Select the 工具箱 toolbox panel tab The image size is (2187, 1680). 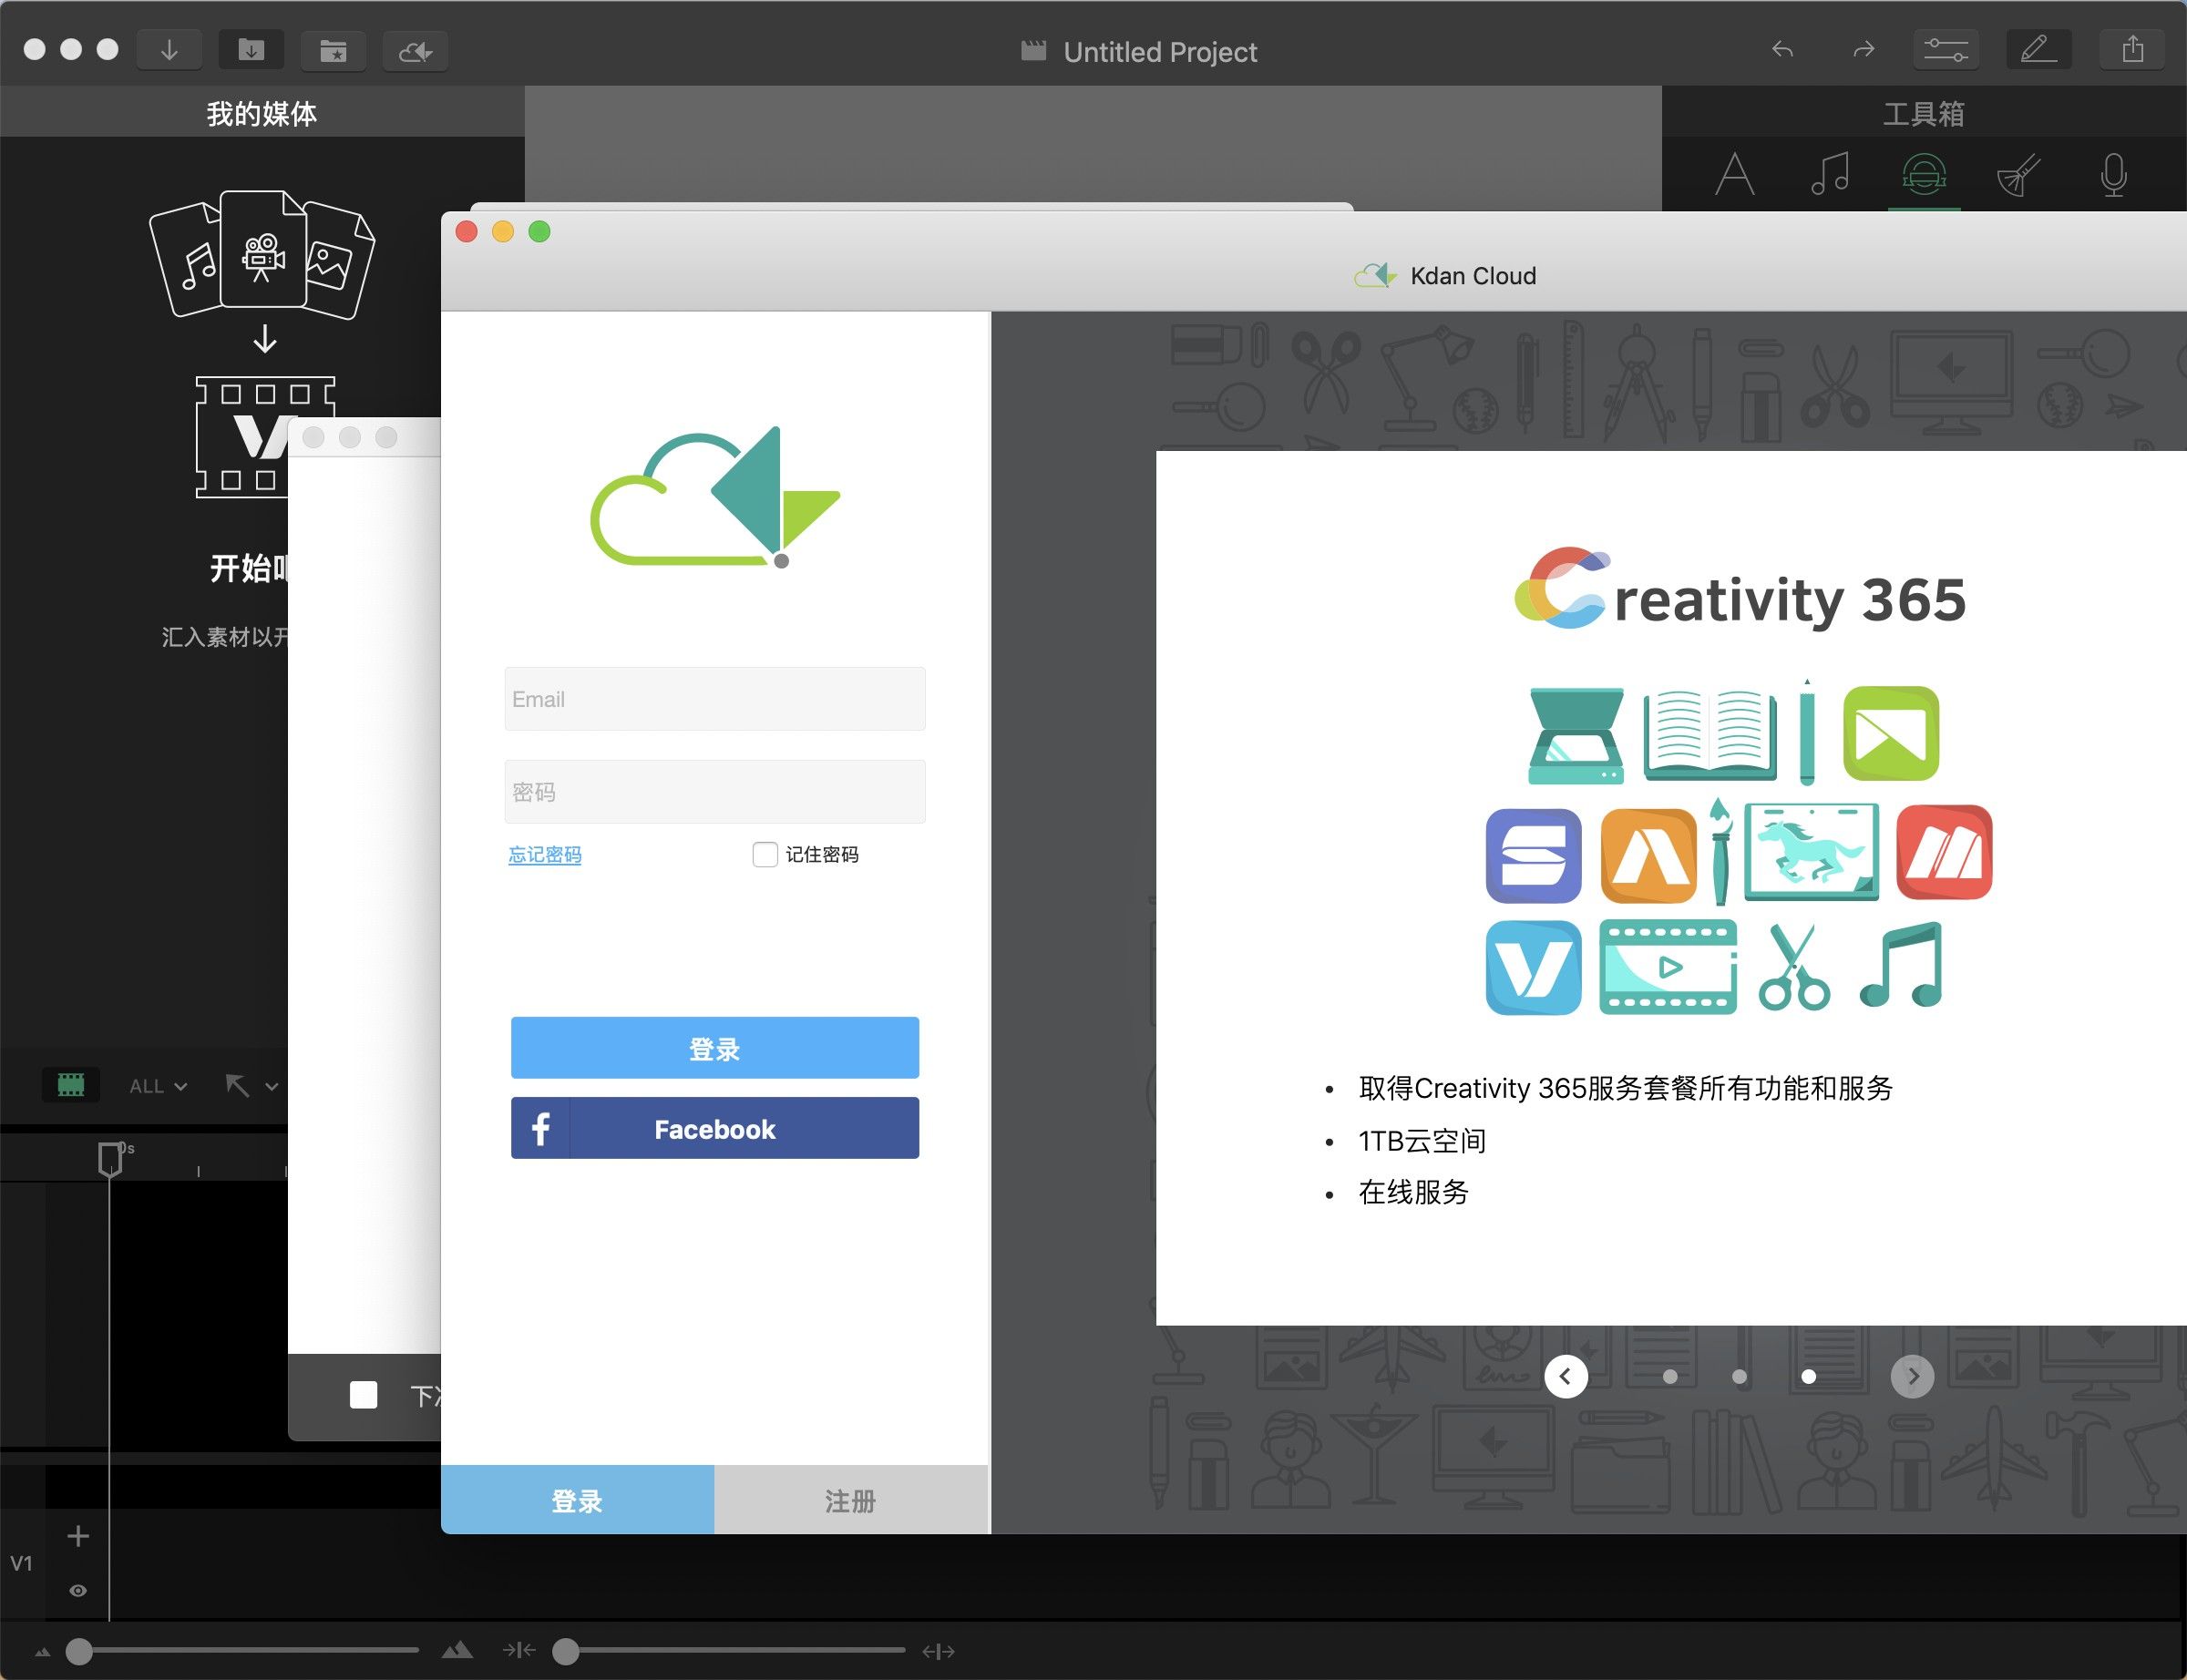click(x=1924, y=113)
